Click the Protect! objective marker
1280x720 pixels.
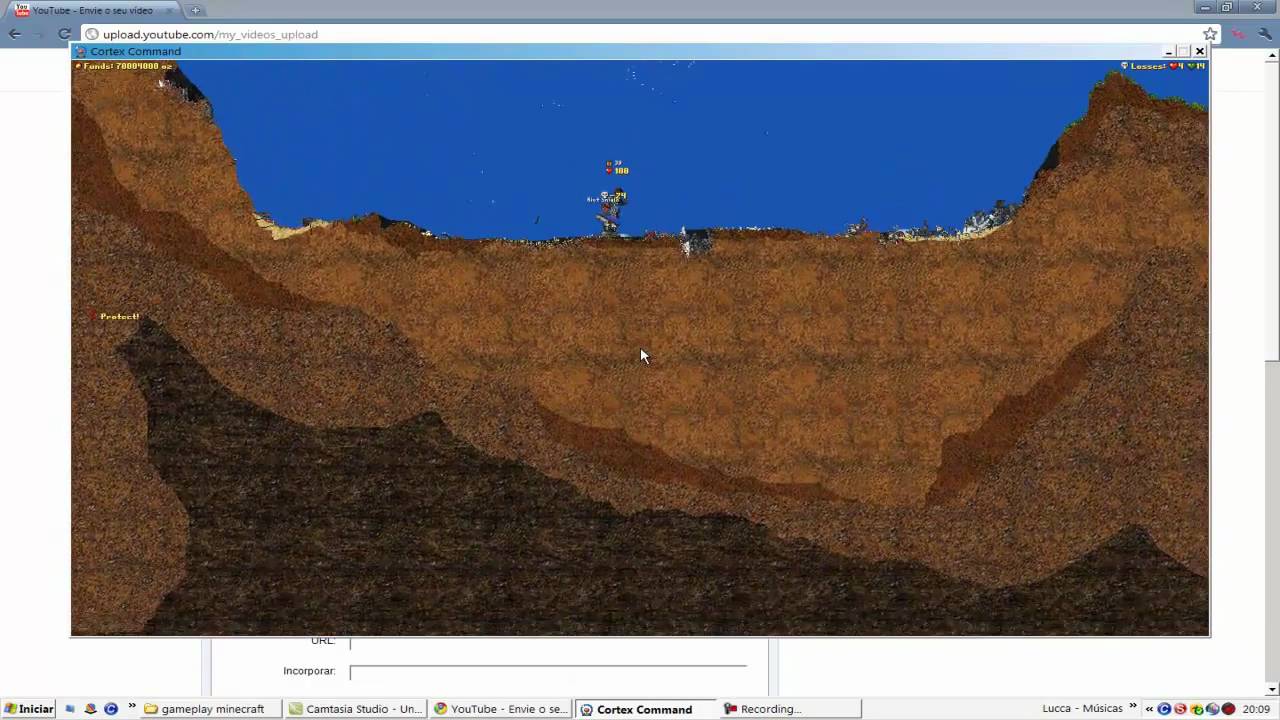coord(114,316)
